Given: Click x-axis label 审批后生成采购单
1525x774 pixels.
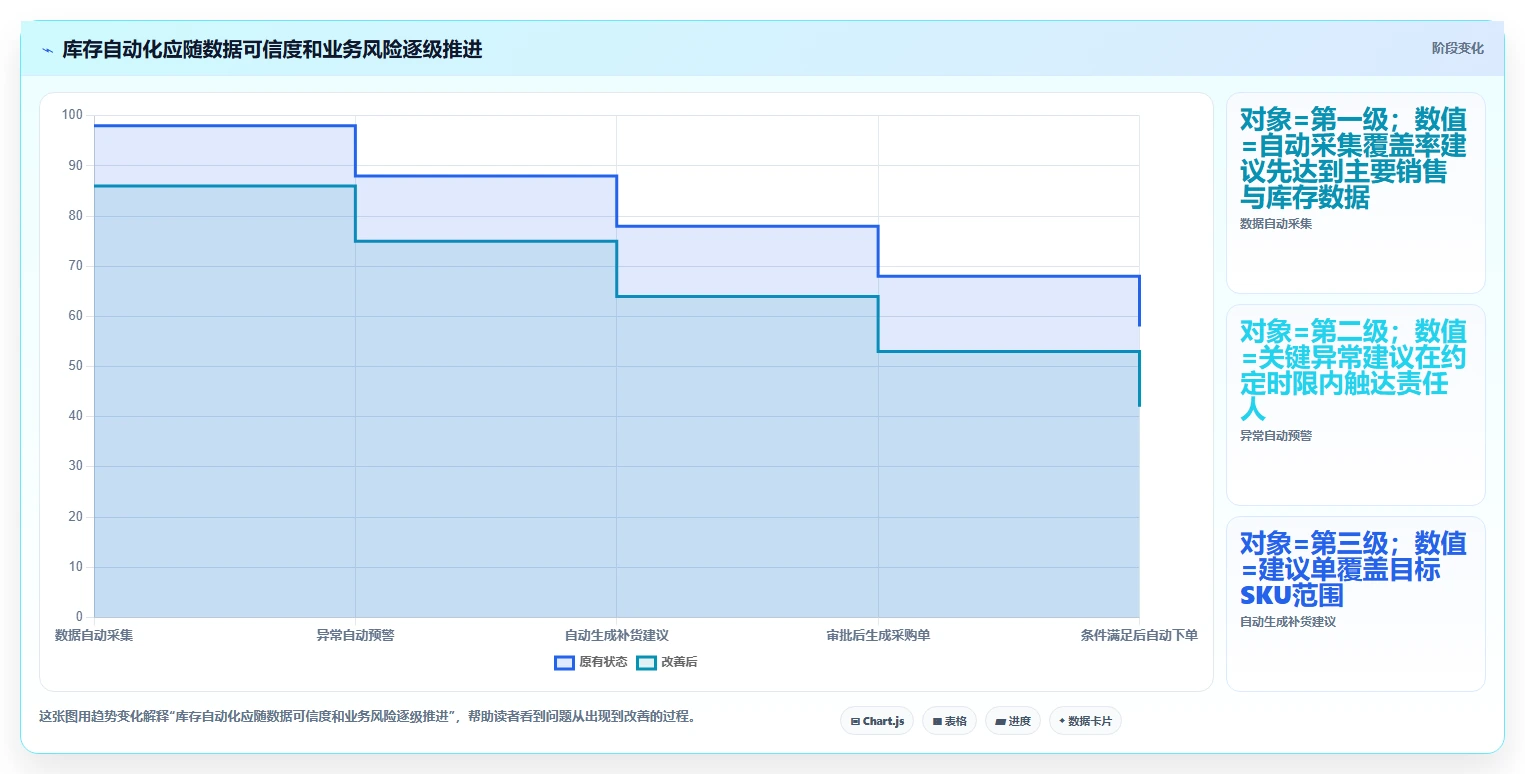Looking at the screenshot, I should point(878,635).
